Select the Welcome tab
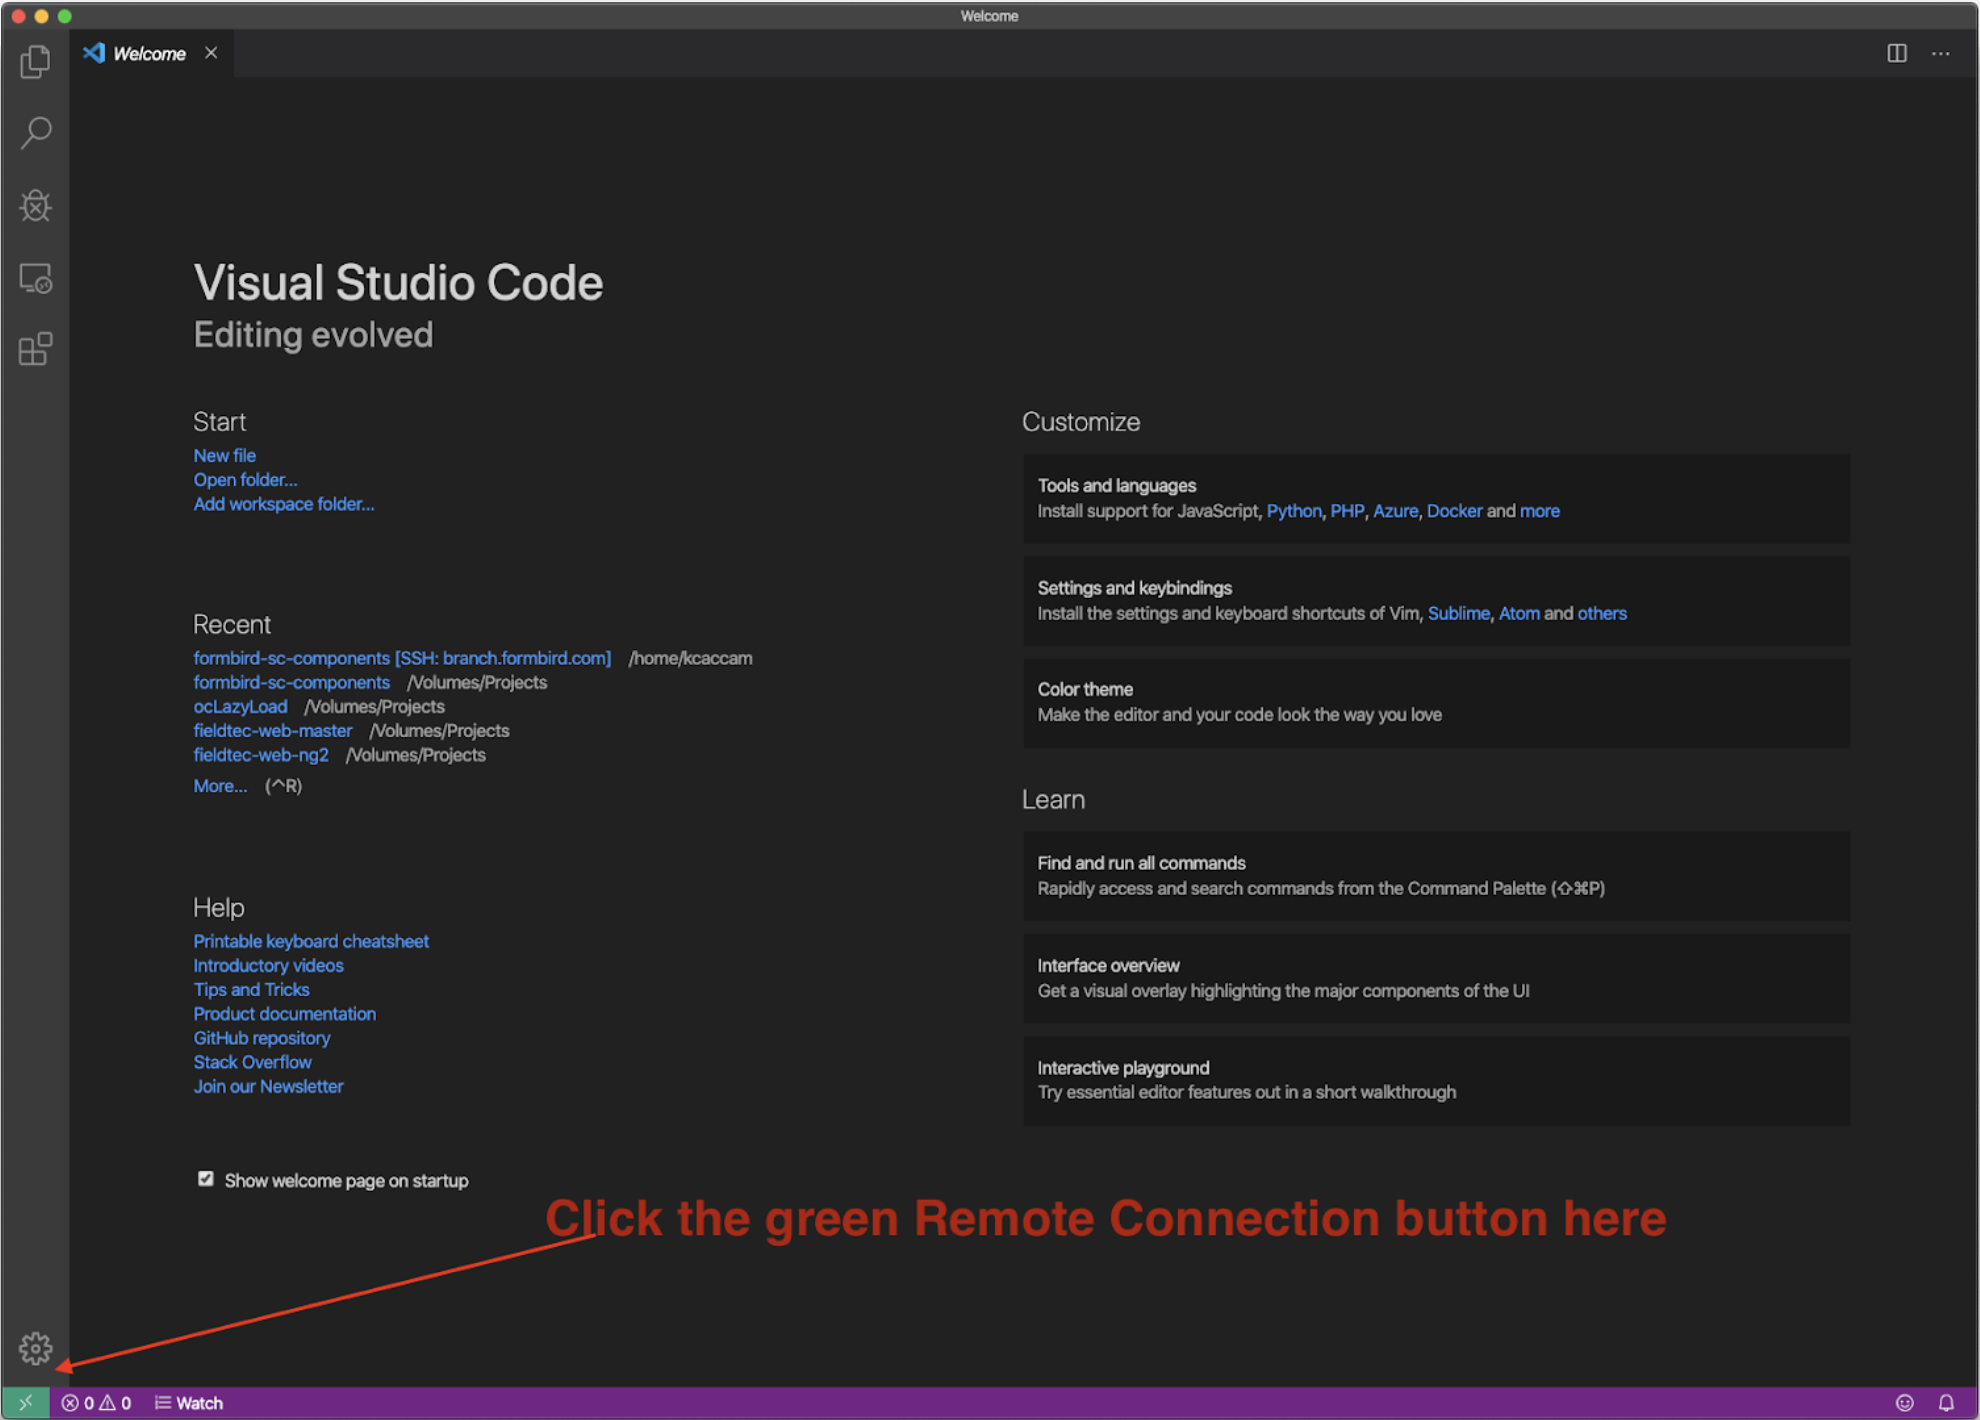This screenshot has height=1420, width=1980. point(152,54)
